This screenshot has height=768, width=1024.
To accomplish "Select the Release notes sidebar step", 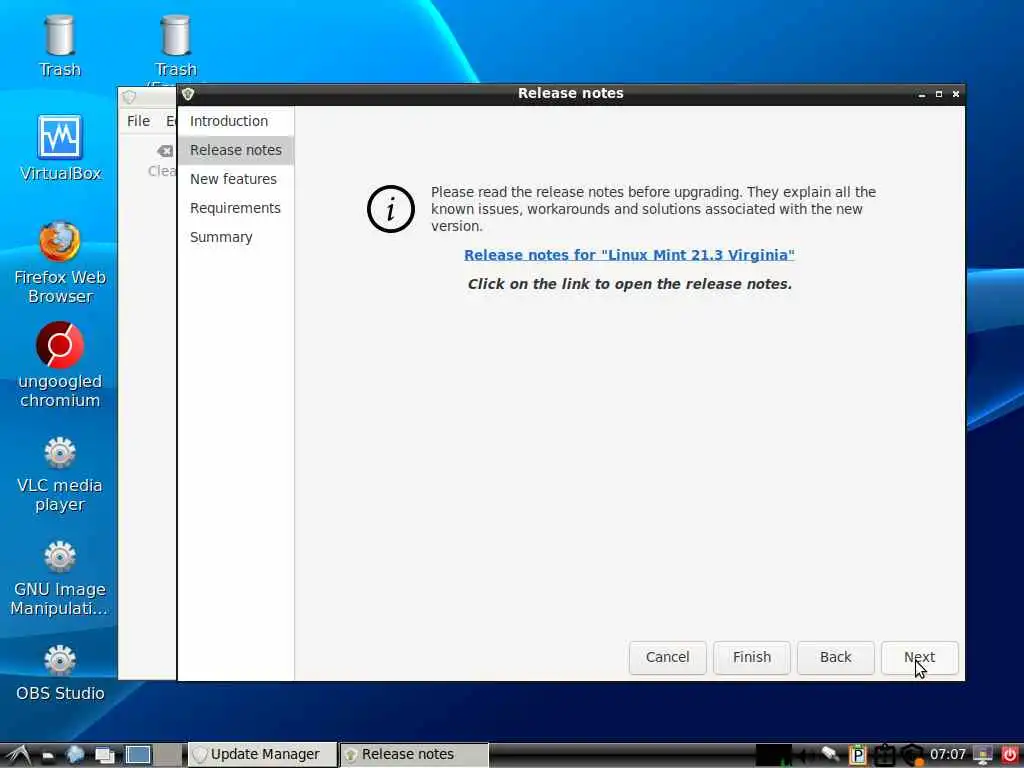I will click(x=236, y=150).
